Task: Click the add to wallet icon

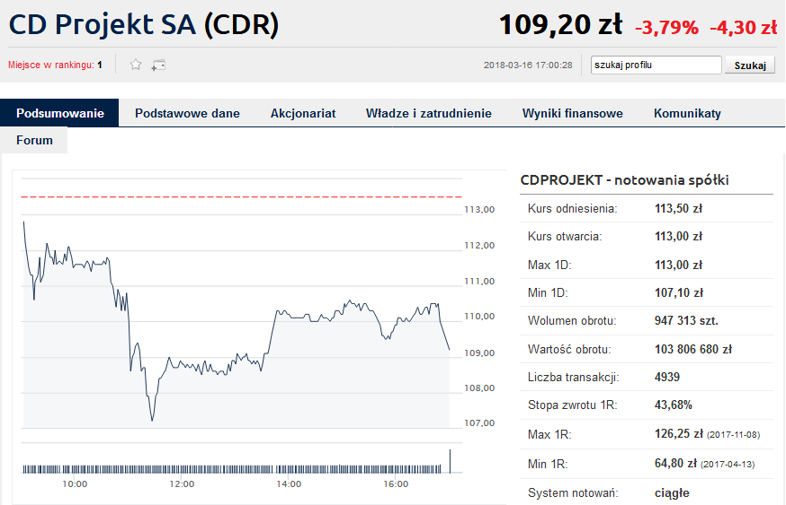Action: [158, 65]
